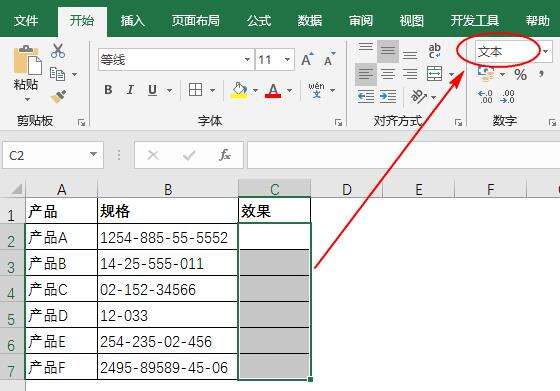Click Increase Indent icon
560x391 pixels.
(x=388, y=96)
